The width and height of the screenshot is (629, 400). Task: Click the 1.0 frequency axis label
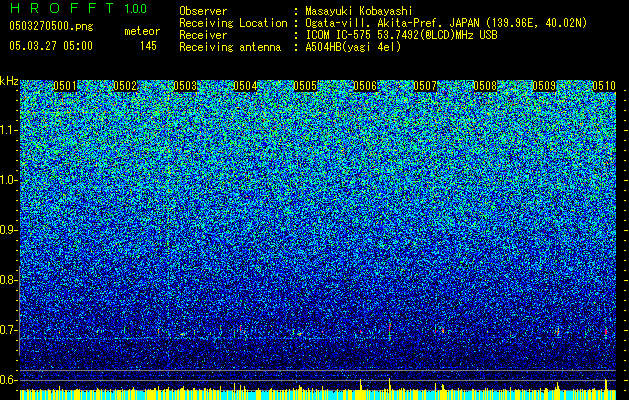[9, 180]
